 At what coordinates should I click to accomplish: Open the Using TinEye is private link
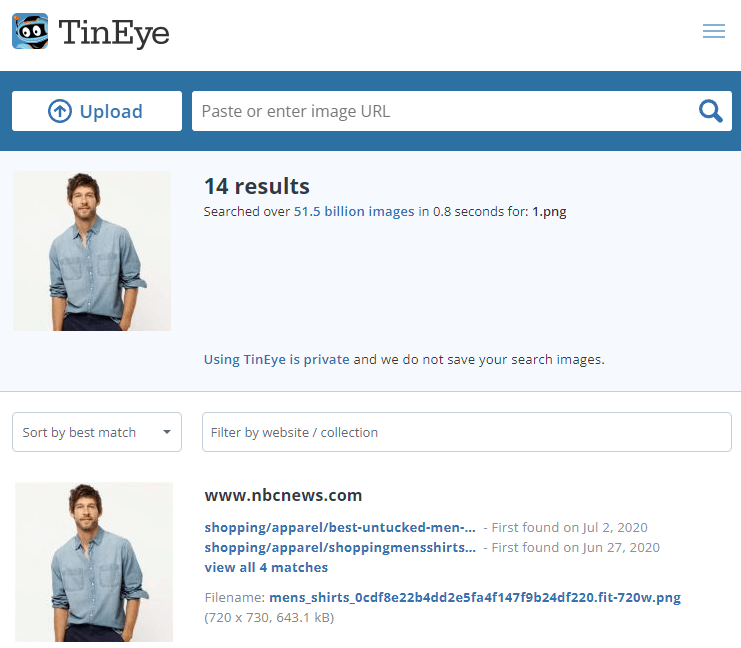(x=276, y=359)
